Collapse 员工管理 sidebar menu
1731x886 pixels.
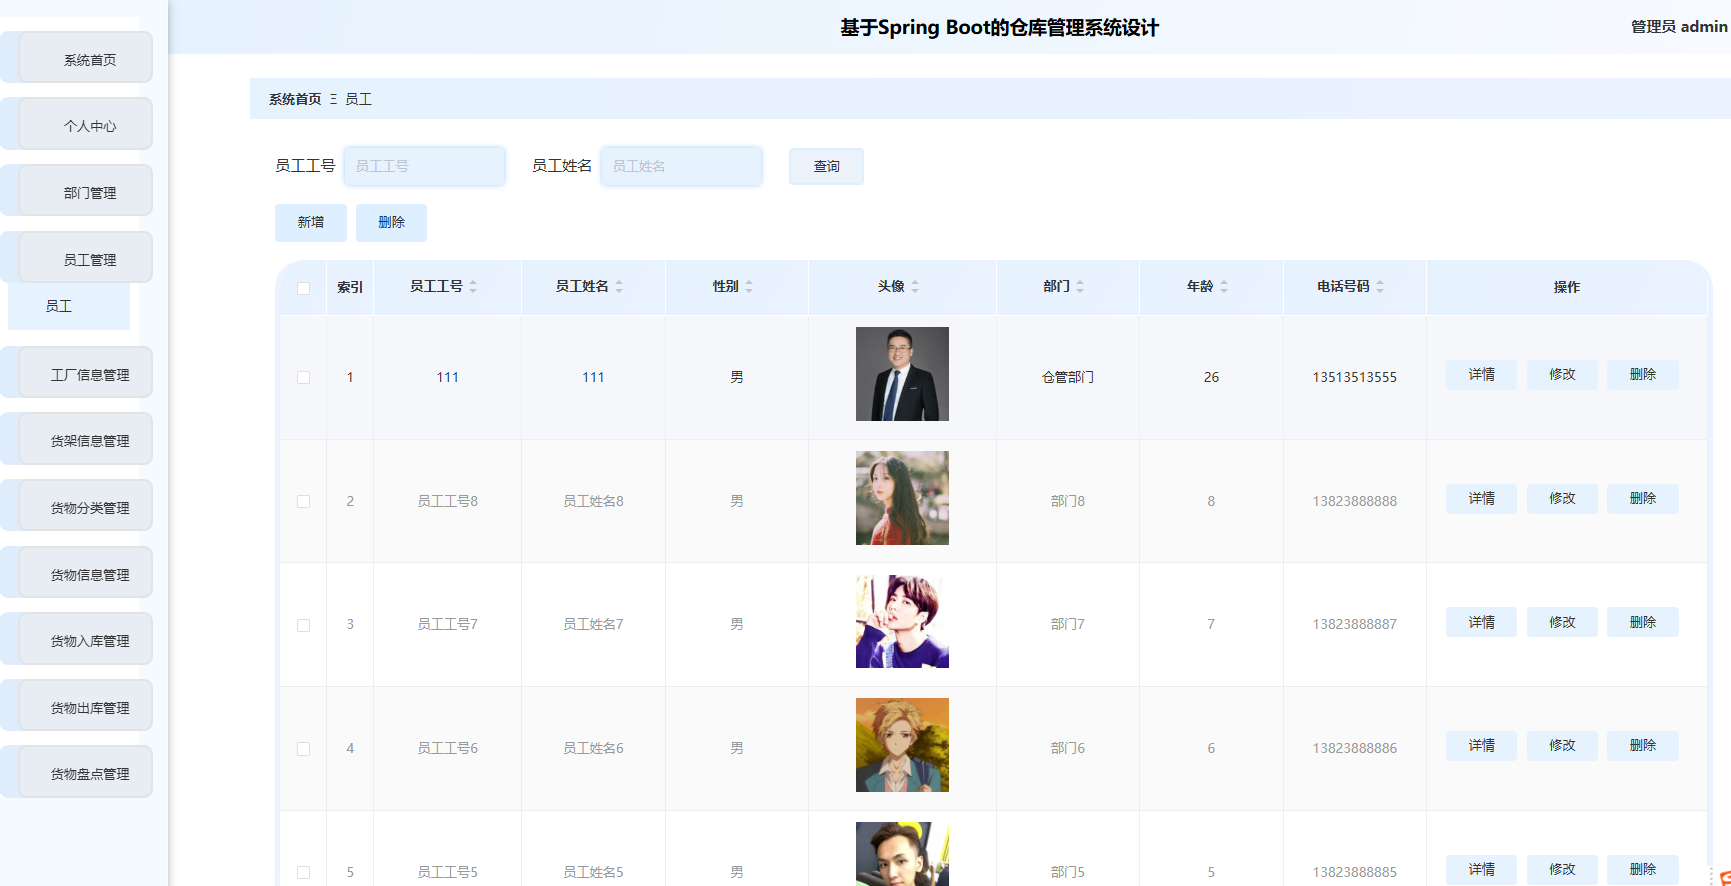[x=86, y=257]
